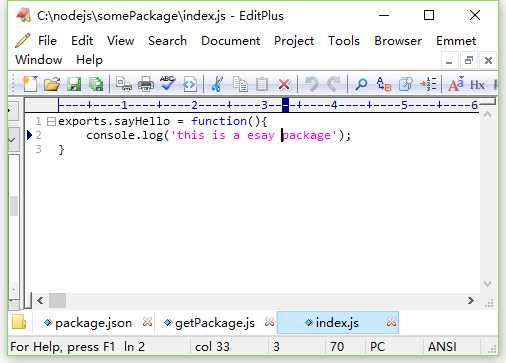The image size is (506, 363).
Task: Click the Print icon in toolbar
Action: click(x=146, y=84)
